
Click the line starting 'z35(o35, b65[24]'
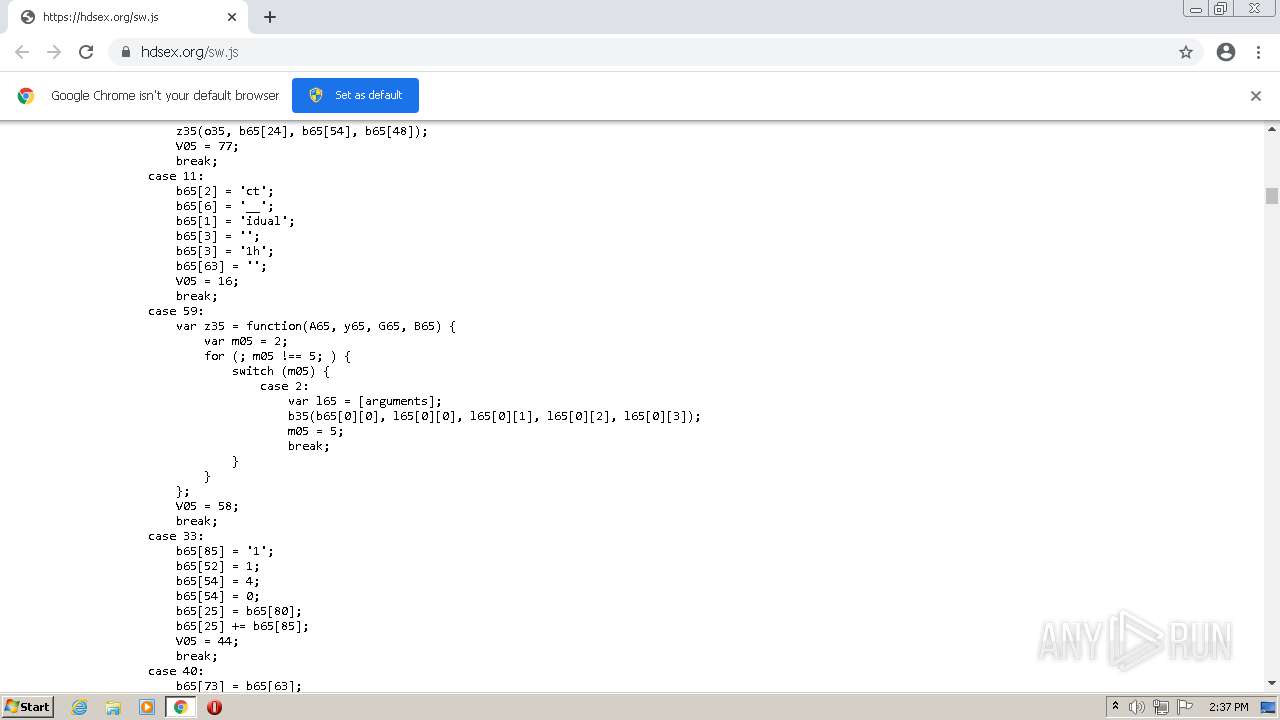coord(302,131)
